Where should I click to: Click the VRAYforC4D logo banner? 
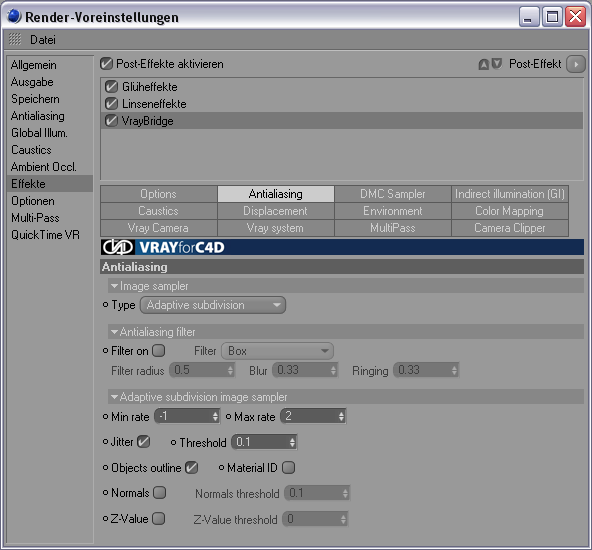point(342,247)
